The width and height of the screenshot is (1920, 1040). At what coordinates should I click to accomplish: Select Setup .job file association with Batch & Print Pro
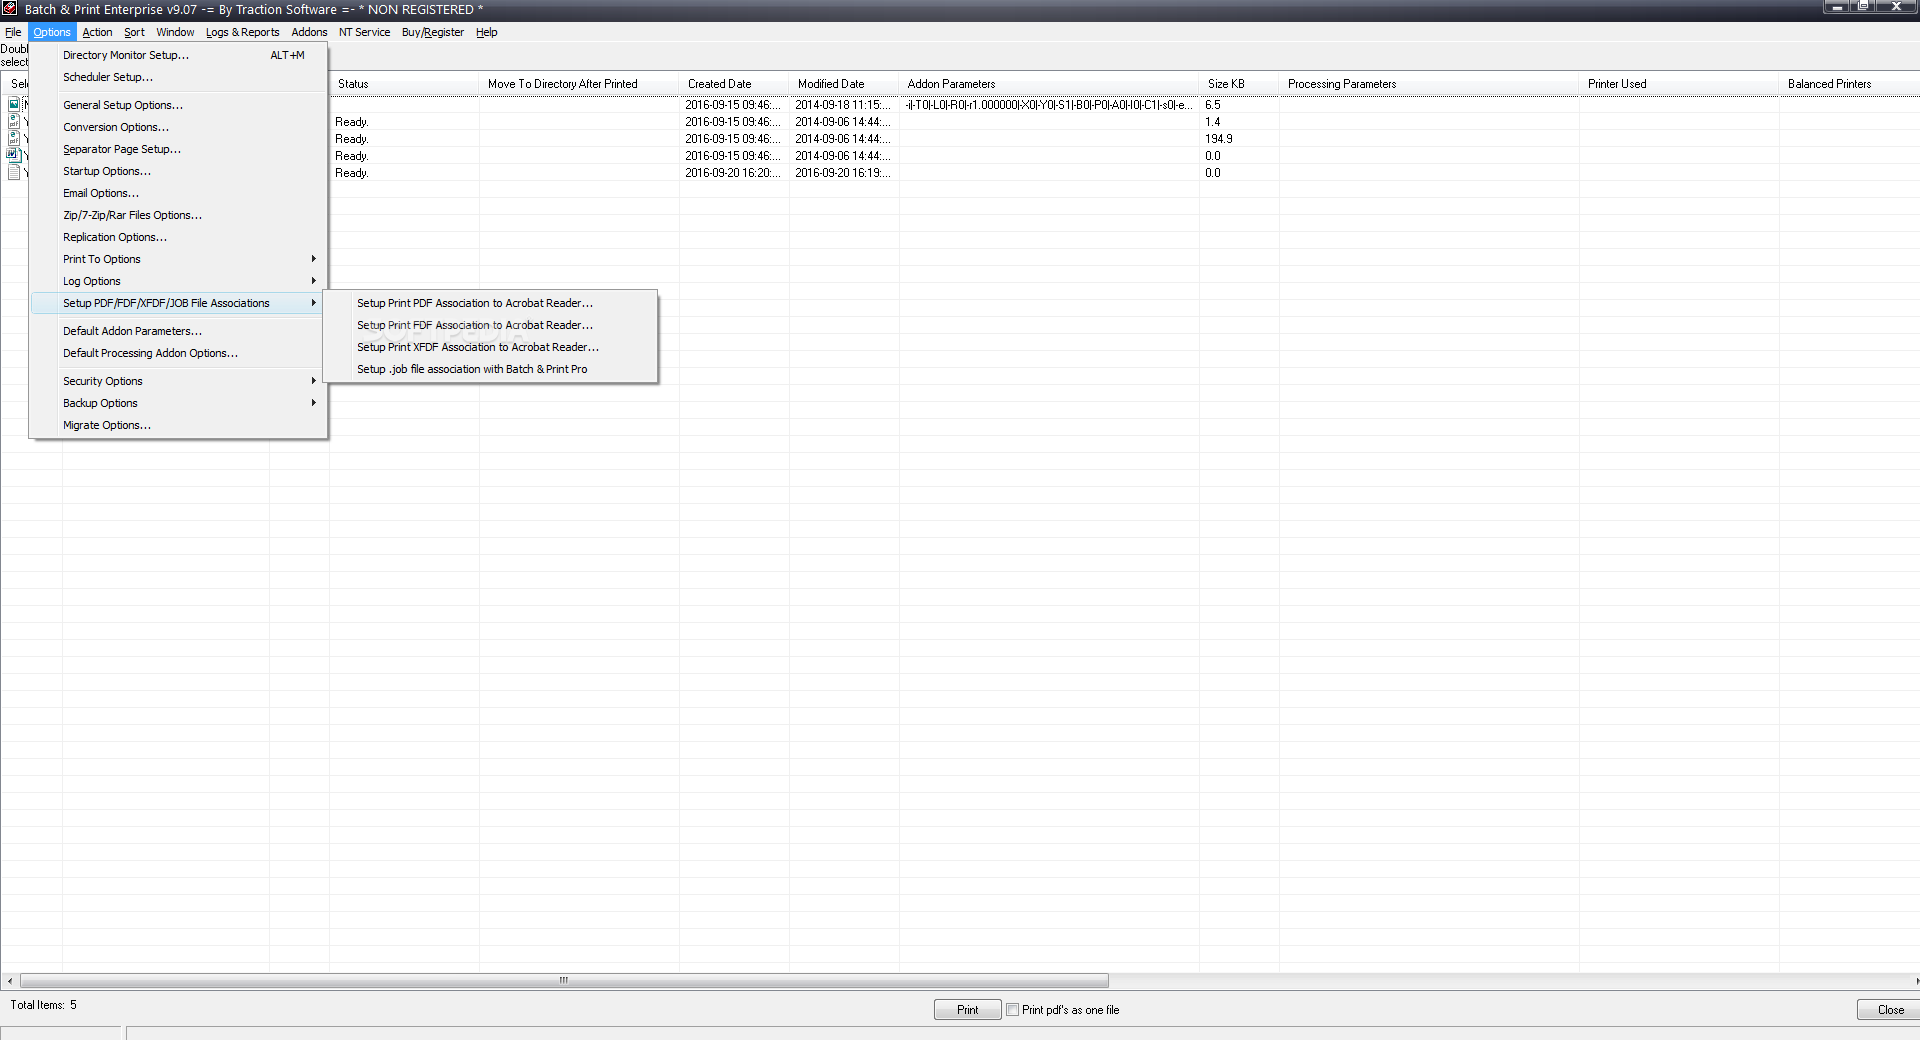[x=490, y=369]
